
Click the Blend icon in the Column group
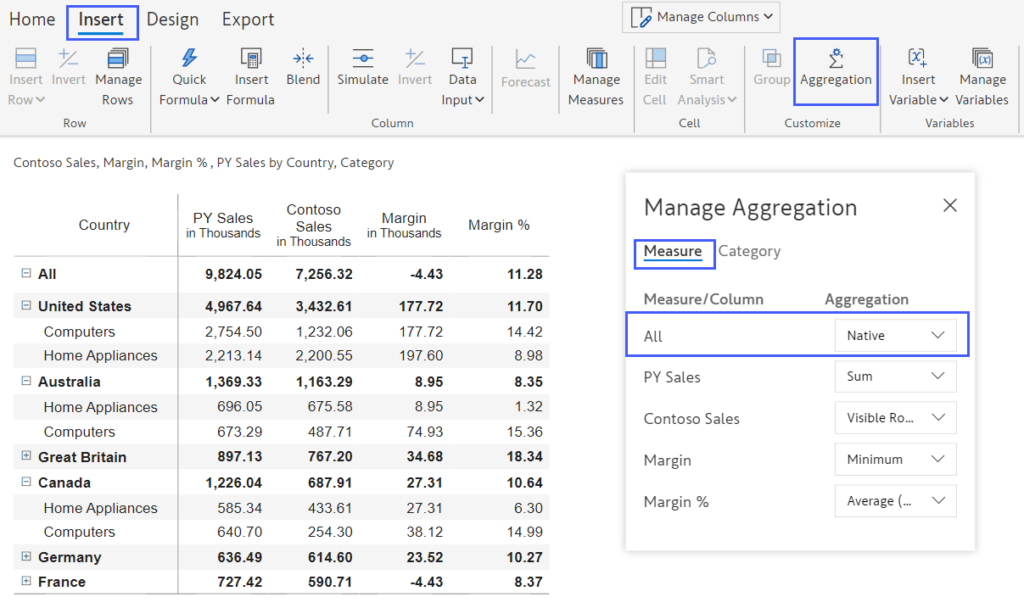click(303, 68)
